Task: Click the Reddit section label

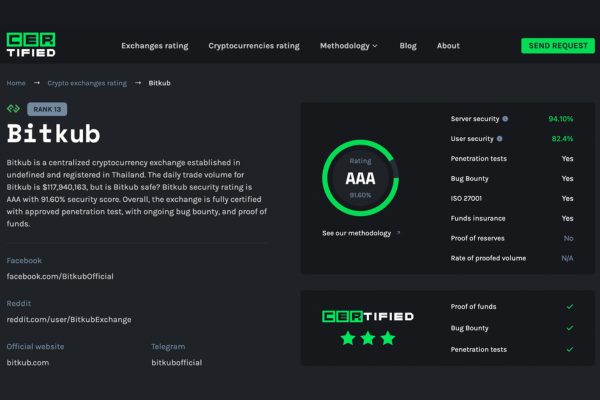Action: tap(19, 304)
